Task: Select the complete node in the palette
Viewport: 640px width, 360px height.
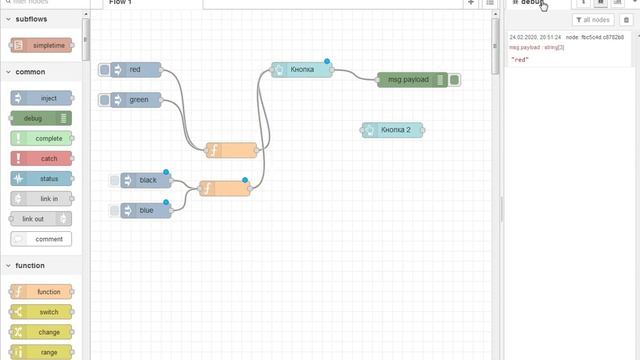Action: click(x=41, y=138)
